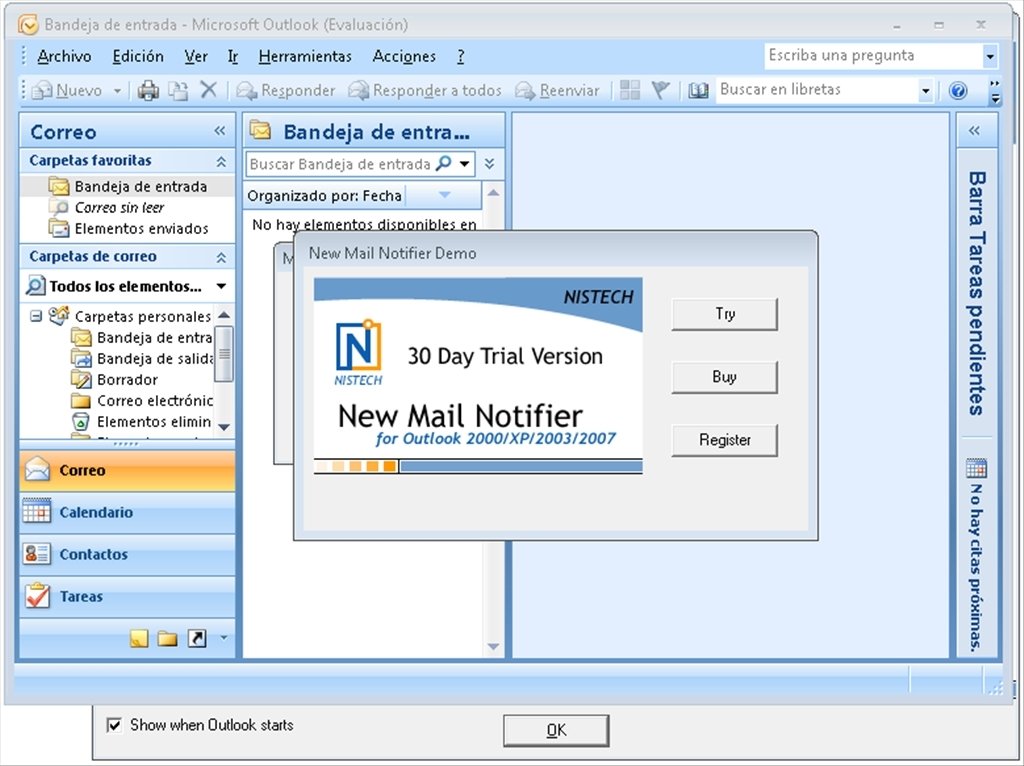Click Responder a todos

coord(425,90)
